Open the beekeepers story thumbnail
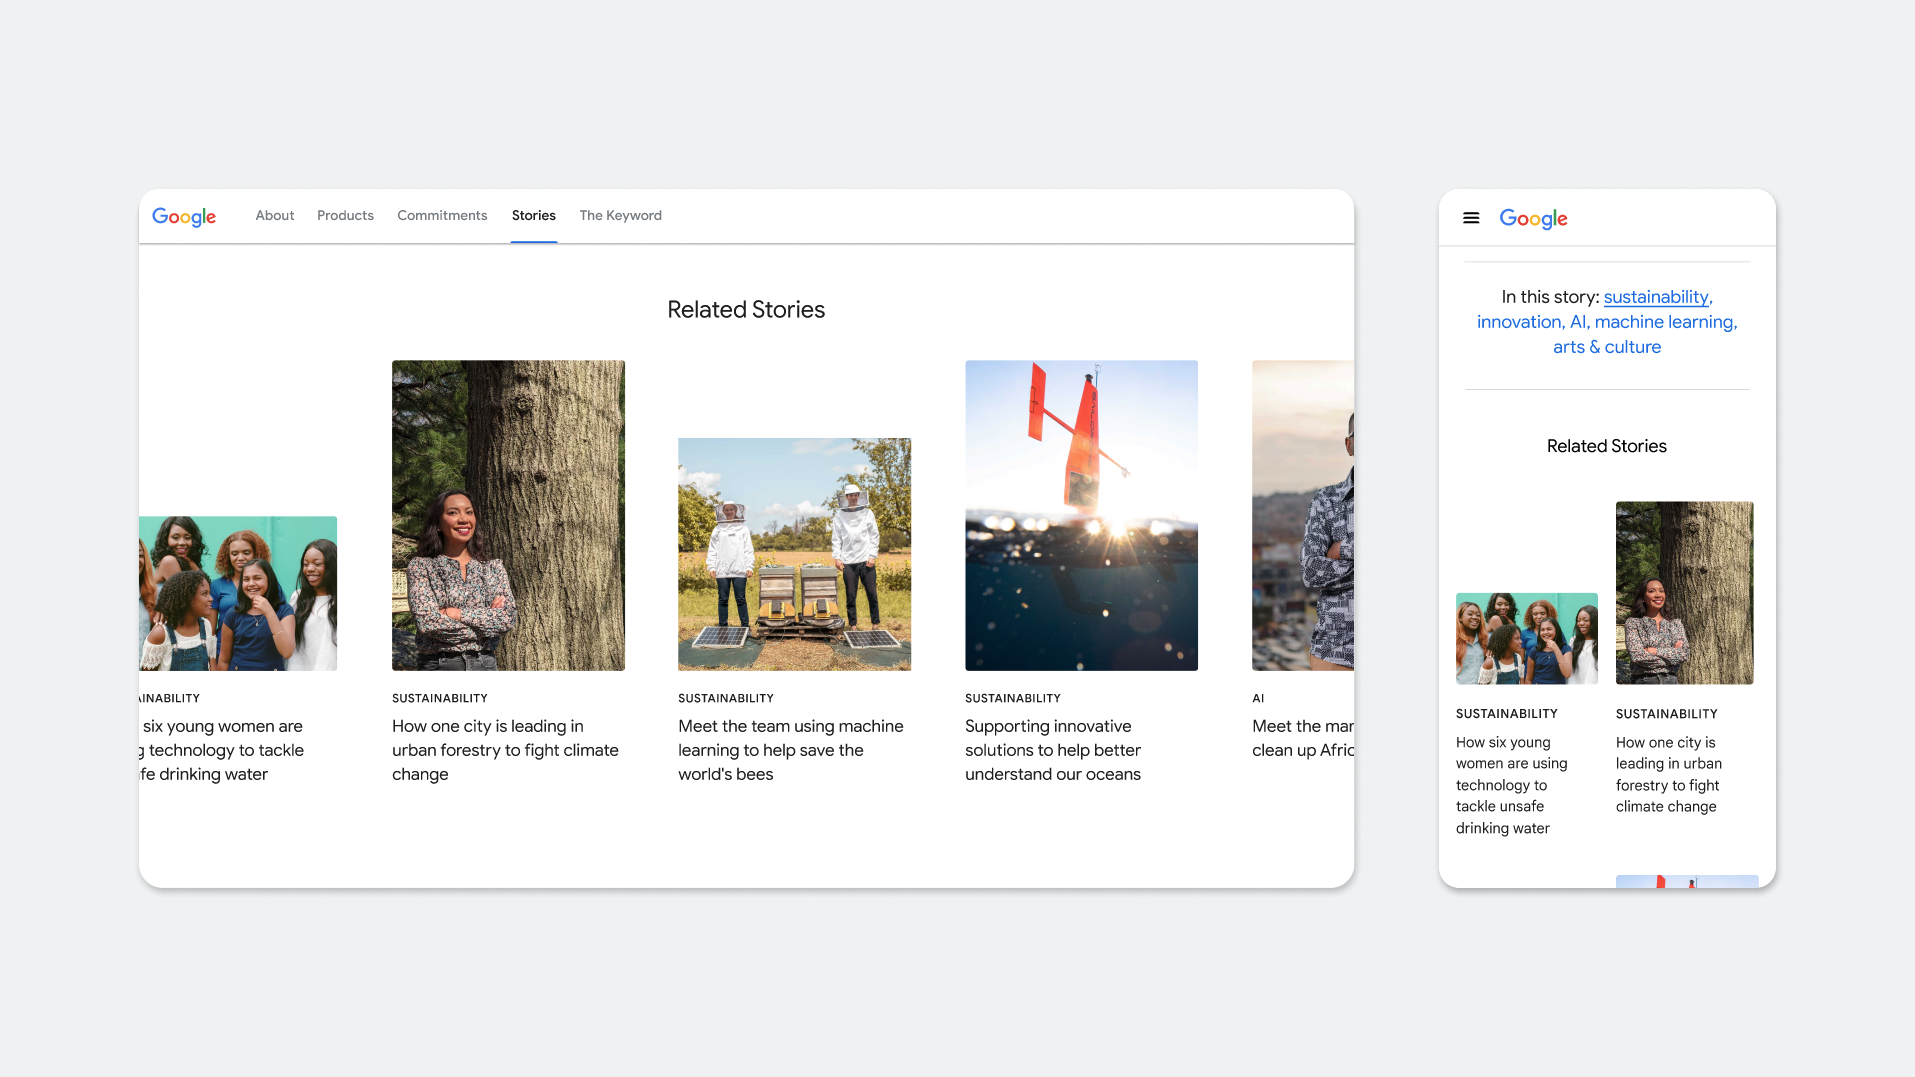The height and width of the screenshot is (1077, 1915). 794,554
